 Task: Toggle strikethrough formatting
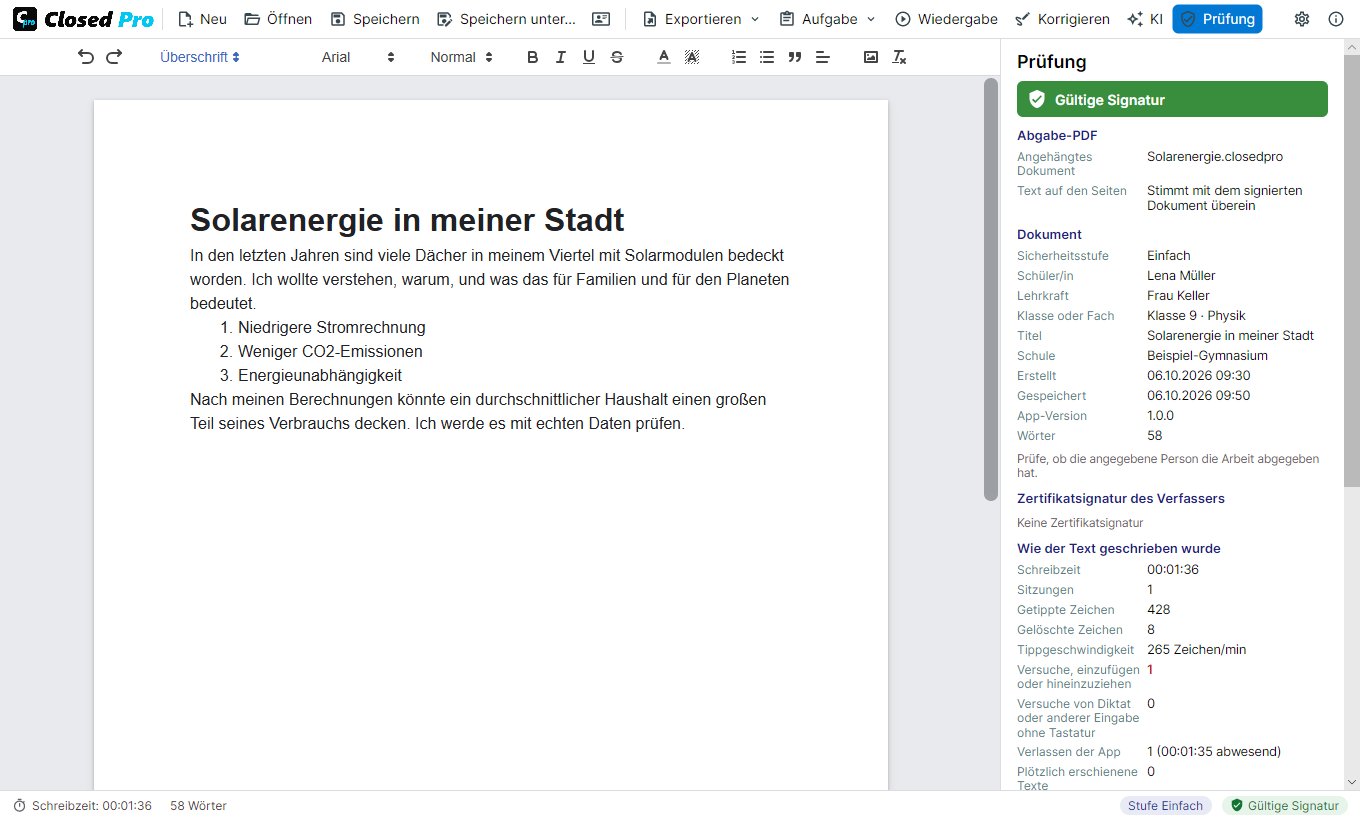[617, 57]
